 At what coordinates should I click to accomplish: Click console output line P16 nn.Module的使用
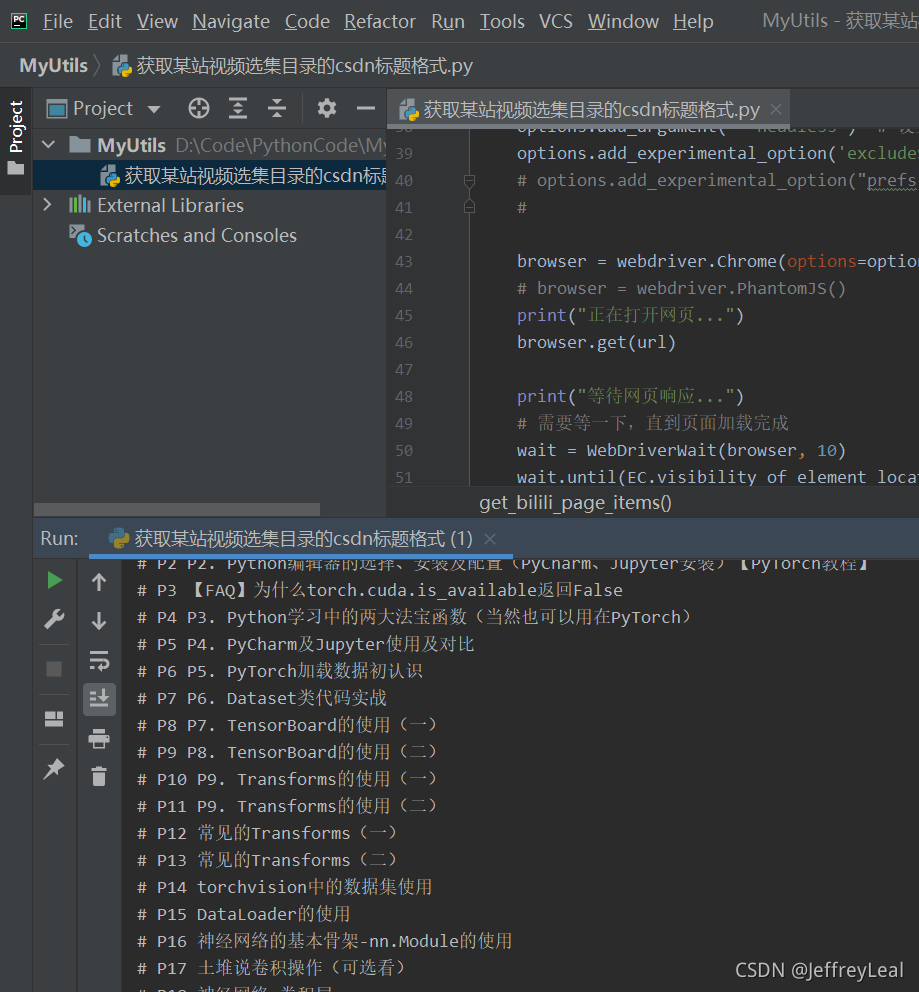(324, 941)
